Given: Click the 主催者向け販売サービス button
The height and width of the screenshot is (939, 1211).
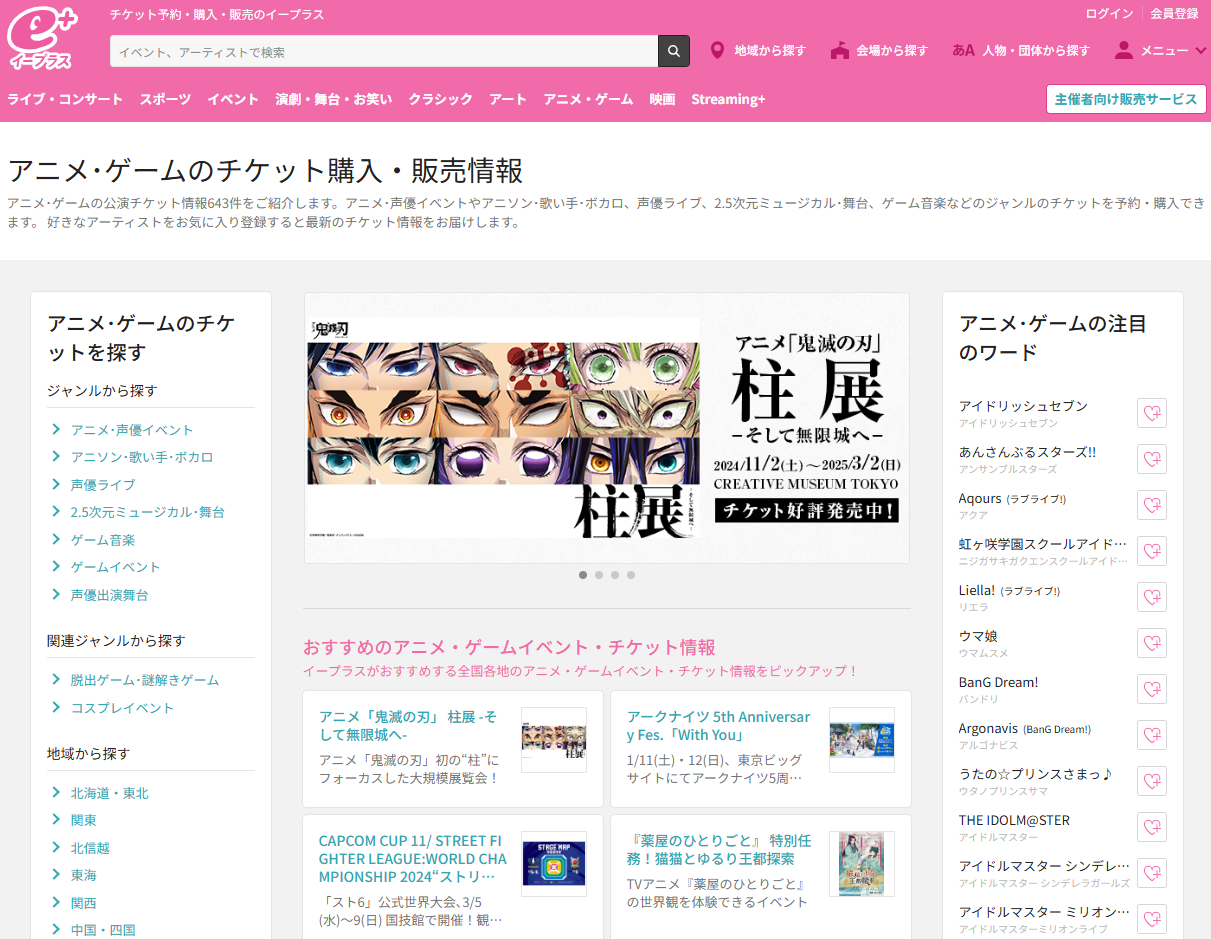Looking at the screenshot, I should pyautogui.click(x=1126, y=99).
